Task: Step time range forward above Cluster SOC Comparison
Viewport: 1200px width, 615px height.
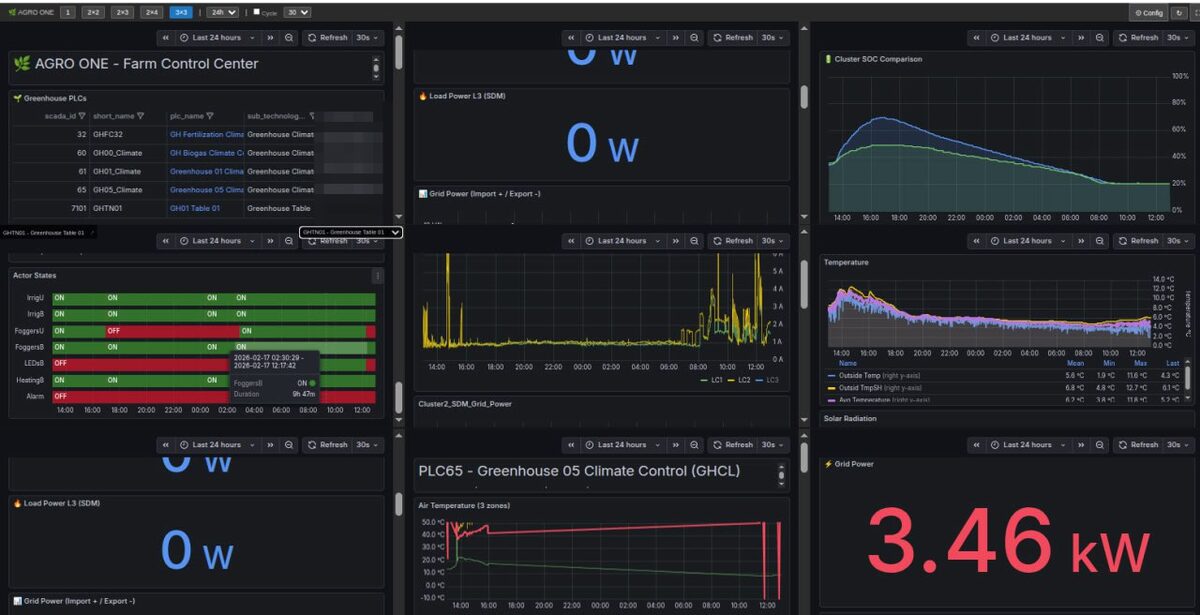Action: click(1080, 38)
